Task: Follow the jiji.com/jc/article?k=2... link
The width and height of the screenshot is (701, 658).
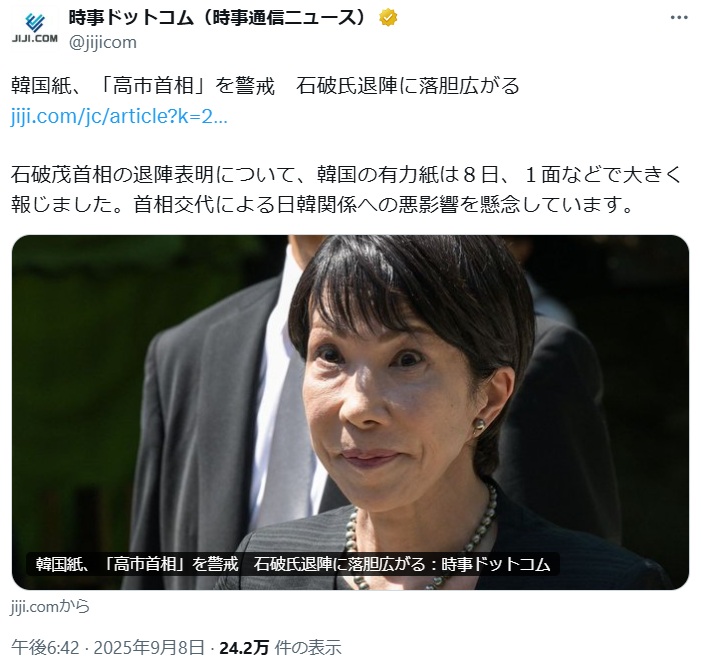Action: click(x=119, y=116)
